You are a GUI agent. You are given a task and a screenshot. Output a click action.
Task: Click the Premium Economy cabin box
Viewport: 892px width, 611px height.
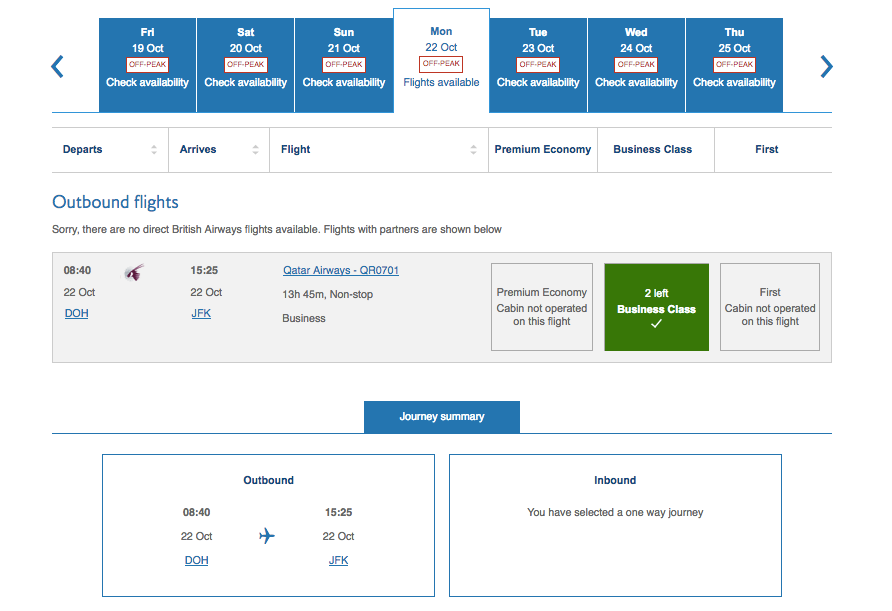tap(542, 307)
